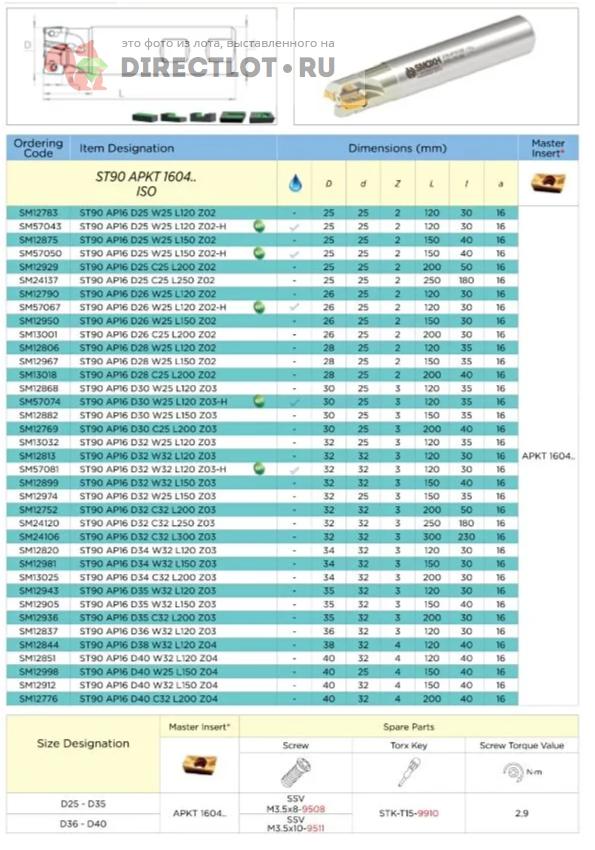Click ordering code SM12783
595x850 pixels.
click(38, 212)
